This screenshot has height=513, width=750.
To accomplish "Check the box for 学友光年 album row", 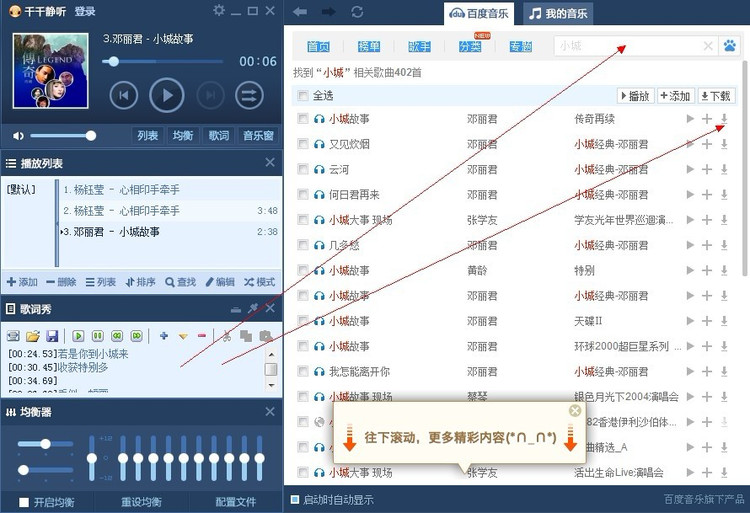I will point(302,219).
